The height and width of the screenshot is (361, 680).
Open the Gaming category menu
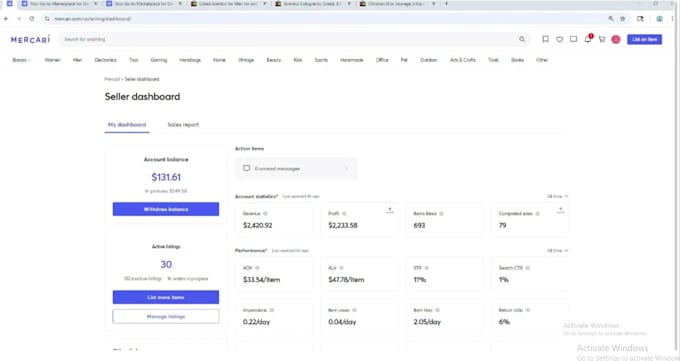[x=159, y=60]
